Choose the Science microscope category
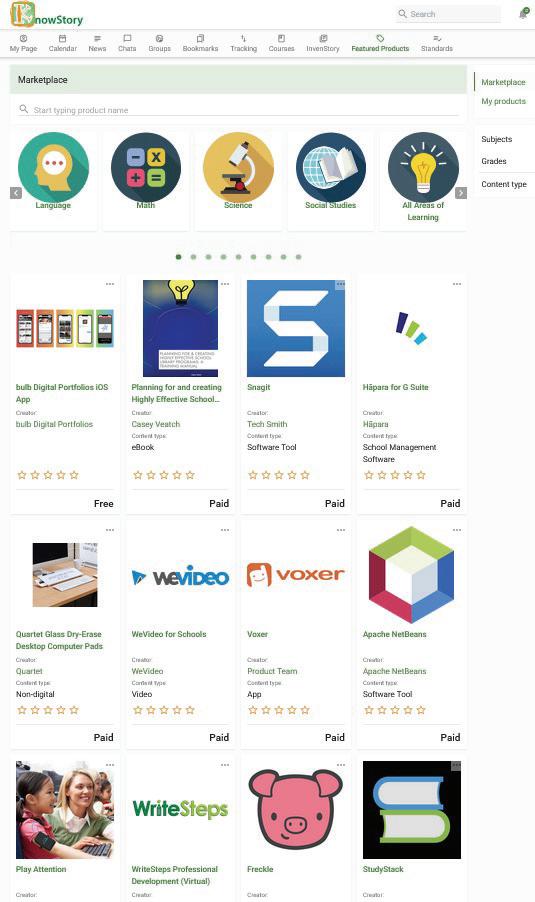The image size is (535, 902). [238, 168]
